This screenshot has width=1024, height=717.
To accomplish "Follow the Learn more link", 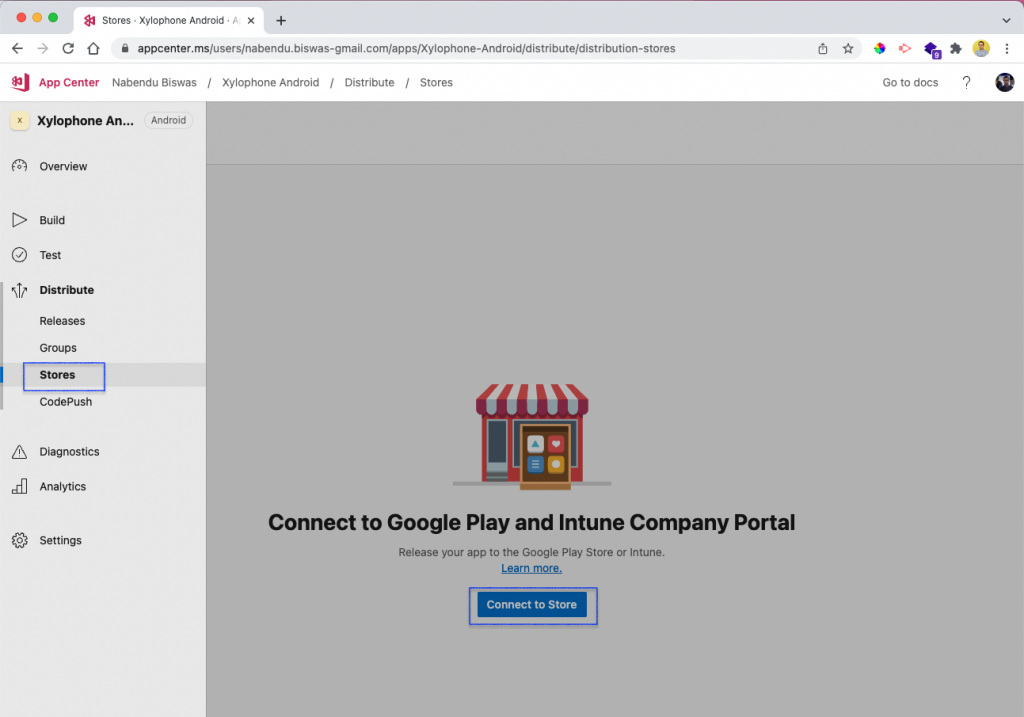I will 532,568.
